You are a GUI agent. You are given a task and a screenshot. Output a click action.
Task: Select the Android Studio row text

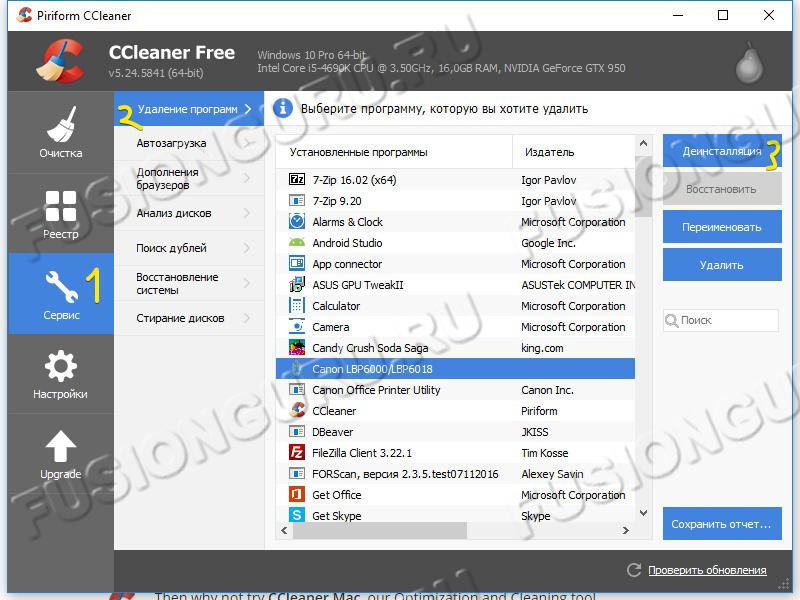[347, 243]
